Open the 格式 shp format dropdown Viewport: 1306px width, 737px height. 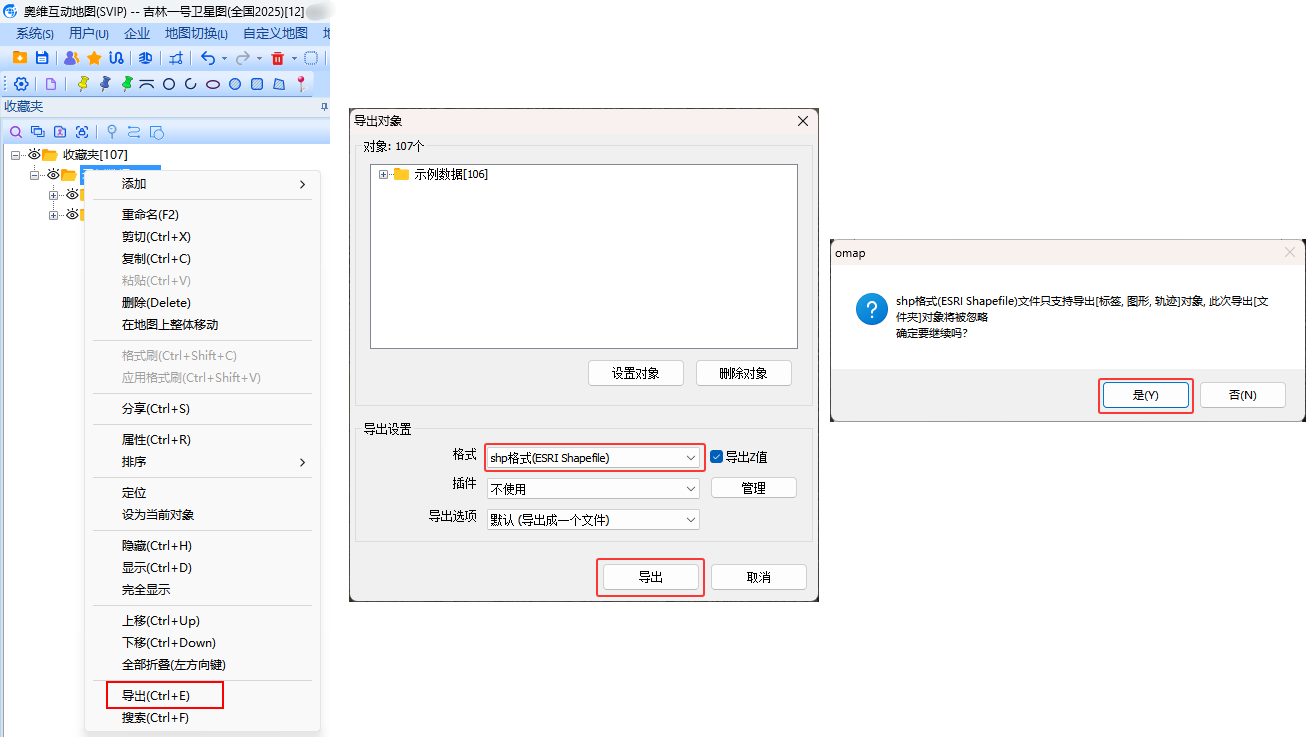pyautogui.click(x=593, y=457)
